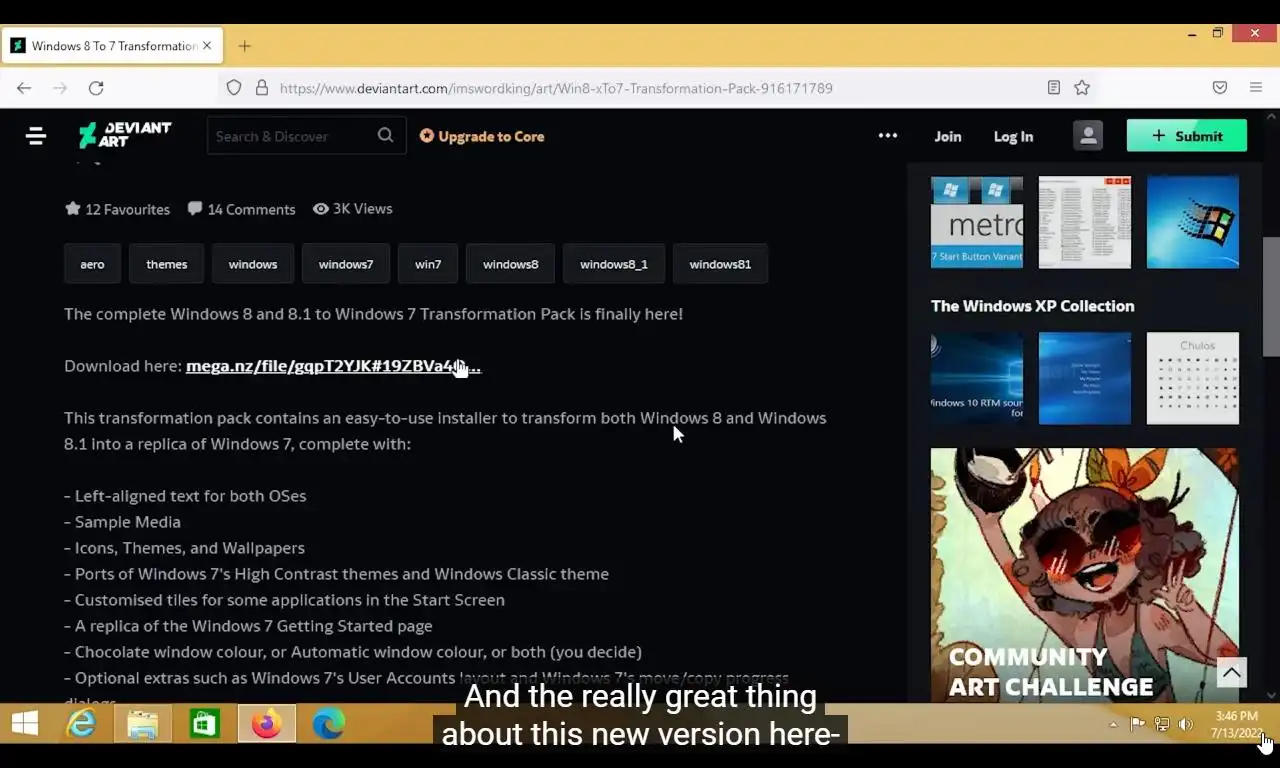Click the 12 Favourites star icon

pos(73,209)
